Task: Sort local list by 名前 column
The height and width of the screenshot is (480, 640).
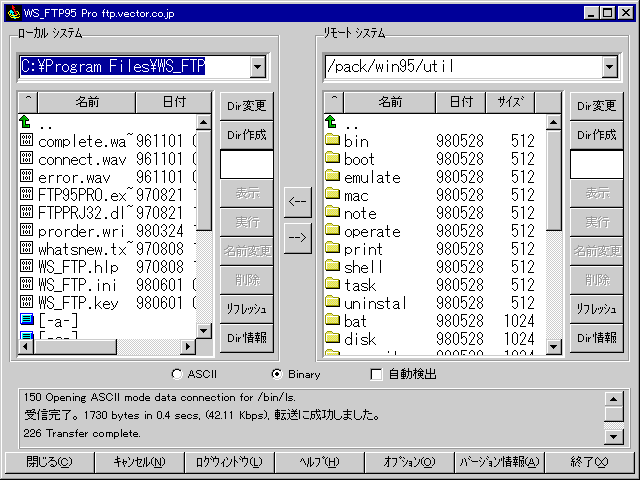Action: [x=87, y=102]
